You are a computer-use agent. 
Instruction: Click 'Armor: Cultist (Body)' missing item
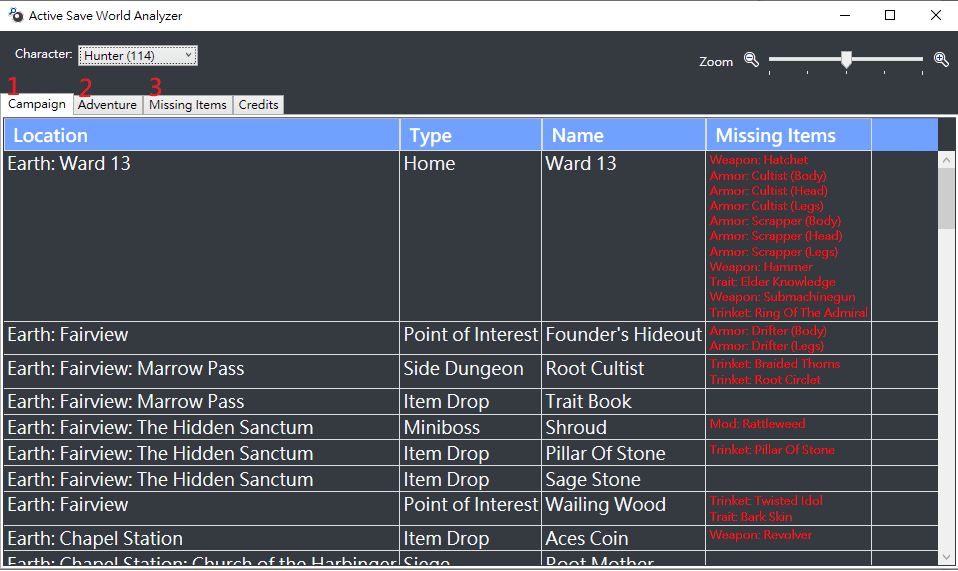pos(767,176)
